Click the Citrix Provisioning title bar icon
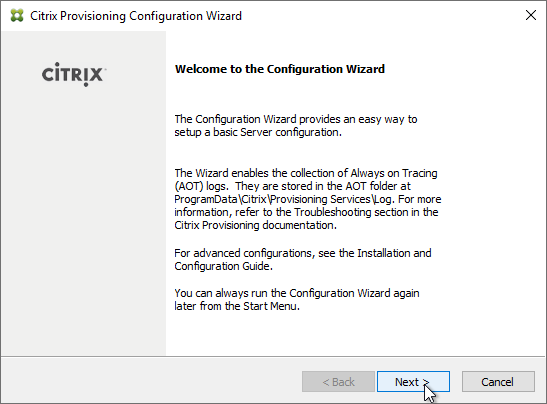 tap(17, 16)
